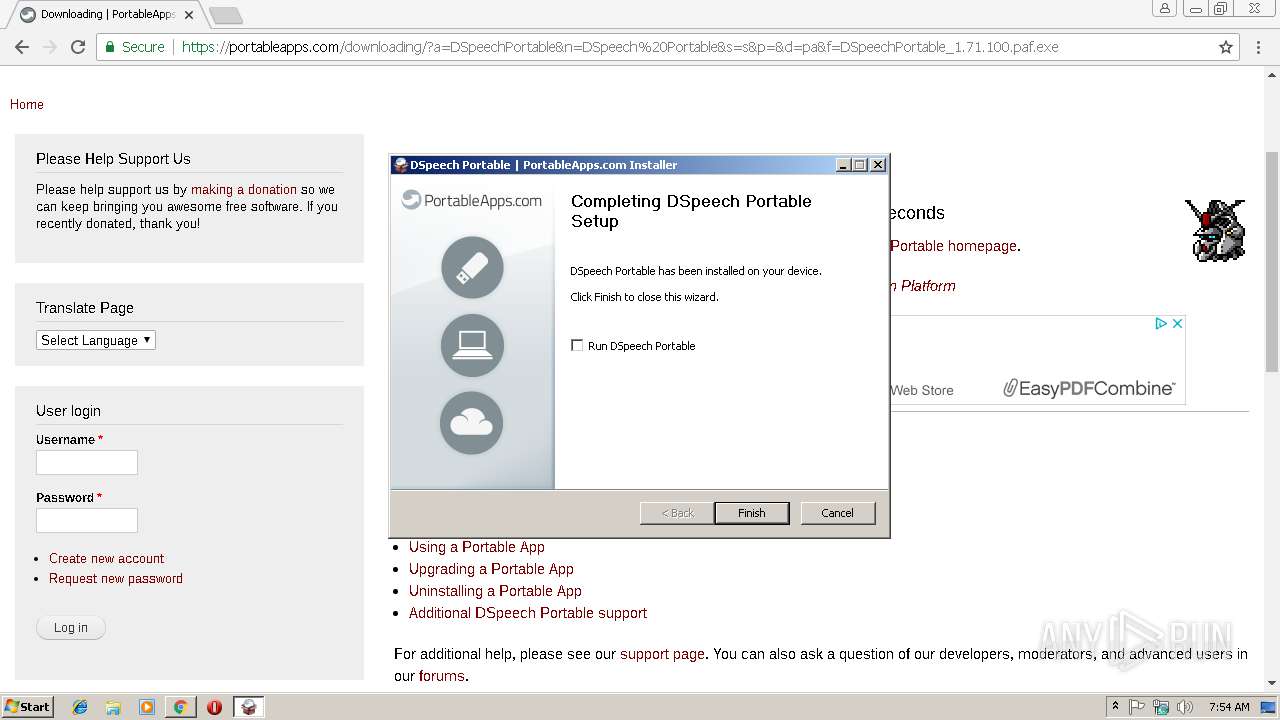Click the browser Forward arrow
The height and width of the screenshot is (720, 1280).
coord(50,47)
